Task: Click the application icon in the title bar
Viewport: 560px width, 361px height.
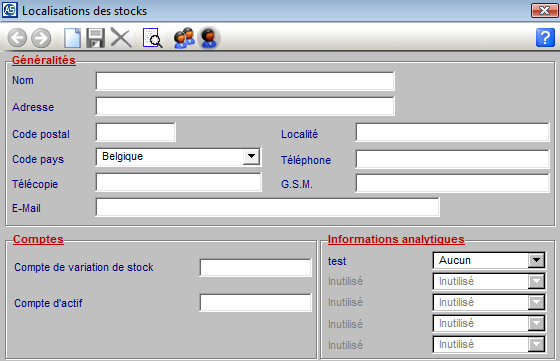Action: point(9,10)
